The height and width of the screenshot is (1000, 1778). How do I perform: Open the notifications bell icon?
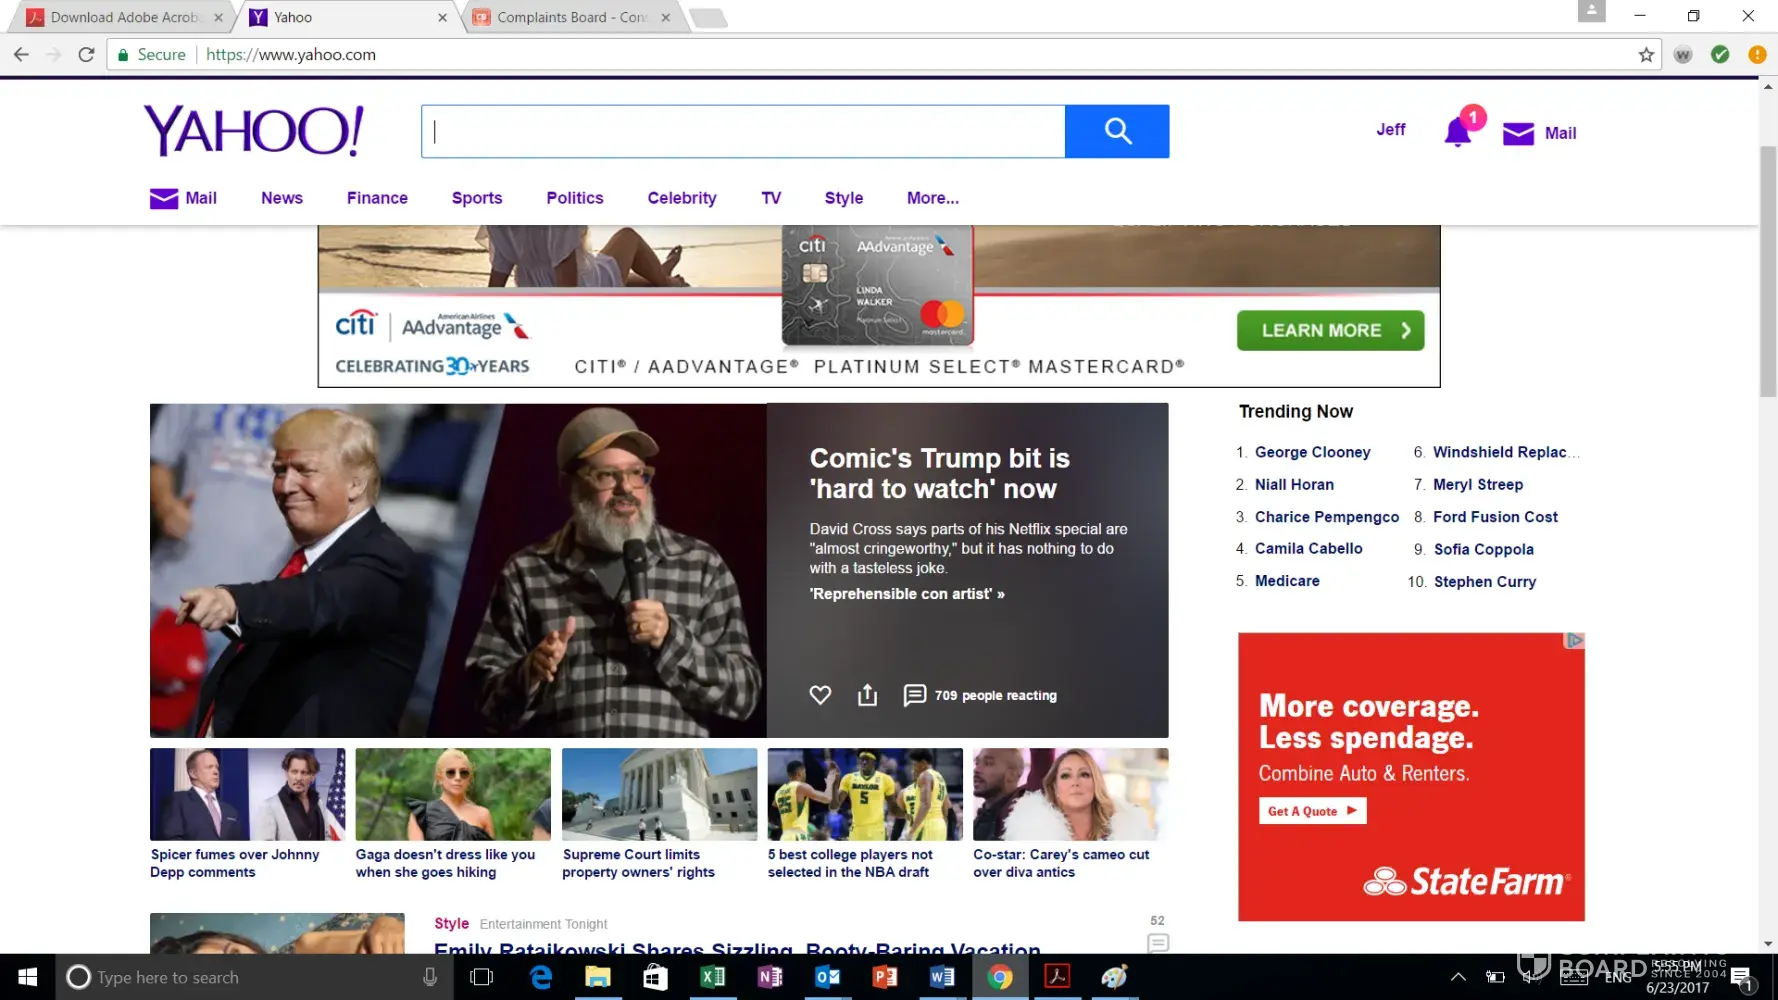pyautogui.click(x=1458, y=133)
